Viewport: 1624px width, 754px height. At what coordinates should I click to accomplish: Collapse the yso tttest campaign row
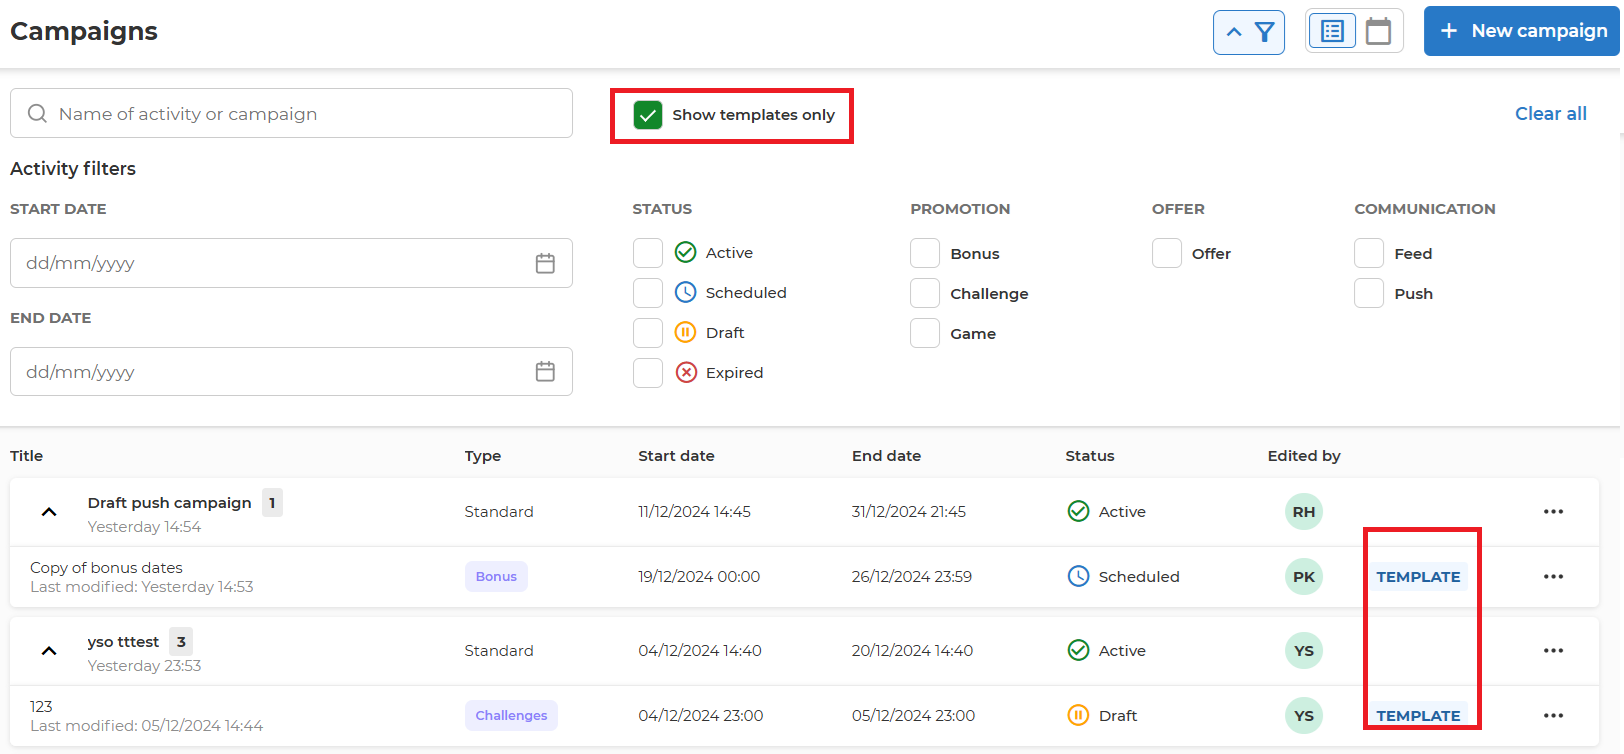pyautogui.click(x=49, y=651)
